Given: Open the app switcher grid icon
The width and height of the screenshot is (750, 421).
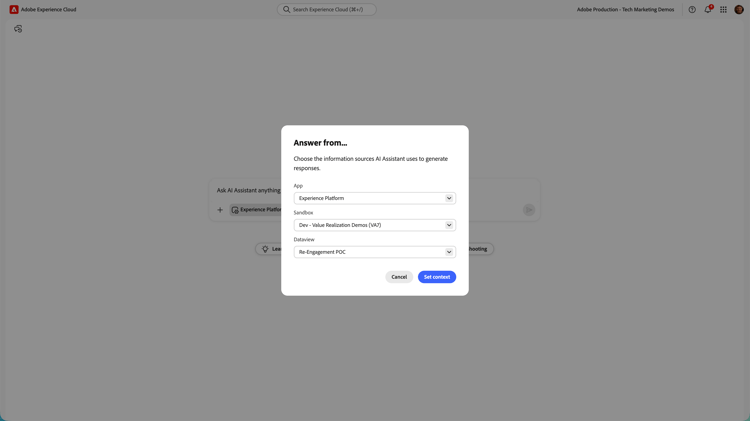Looking at the screenshot, I should click(x=723, y=10).
